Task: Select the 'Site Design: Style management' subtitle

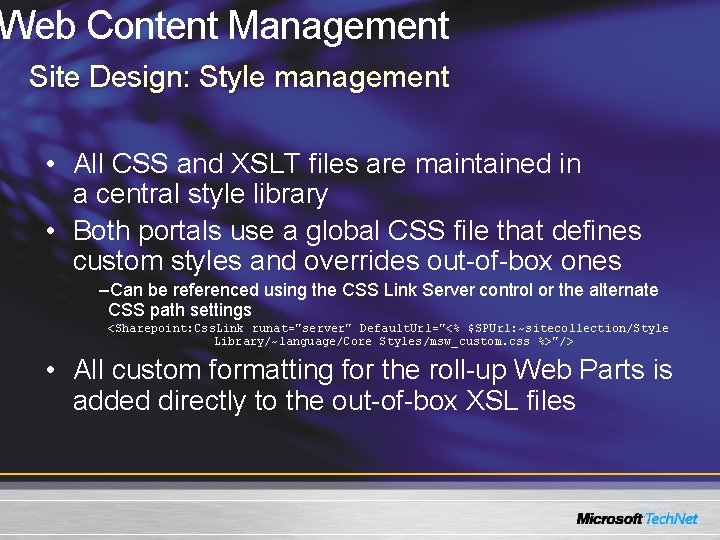Action: (x=239, y=77)
